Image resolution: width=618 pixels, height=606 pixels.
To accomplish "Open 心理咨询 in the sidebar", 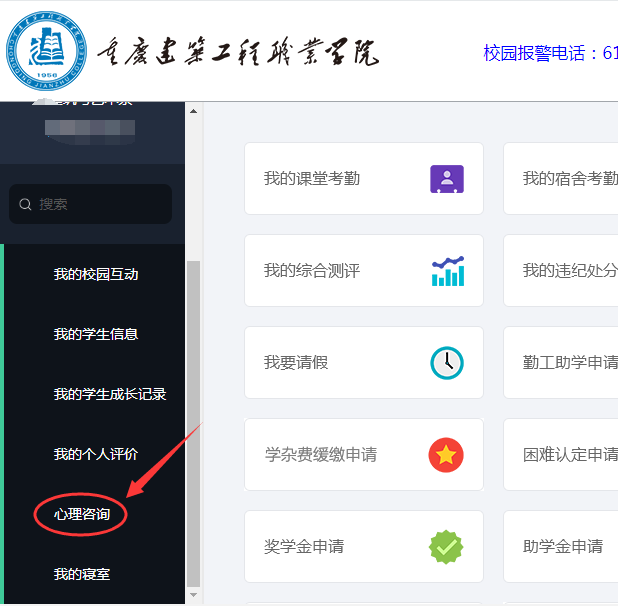I will point(82,514).
